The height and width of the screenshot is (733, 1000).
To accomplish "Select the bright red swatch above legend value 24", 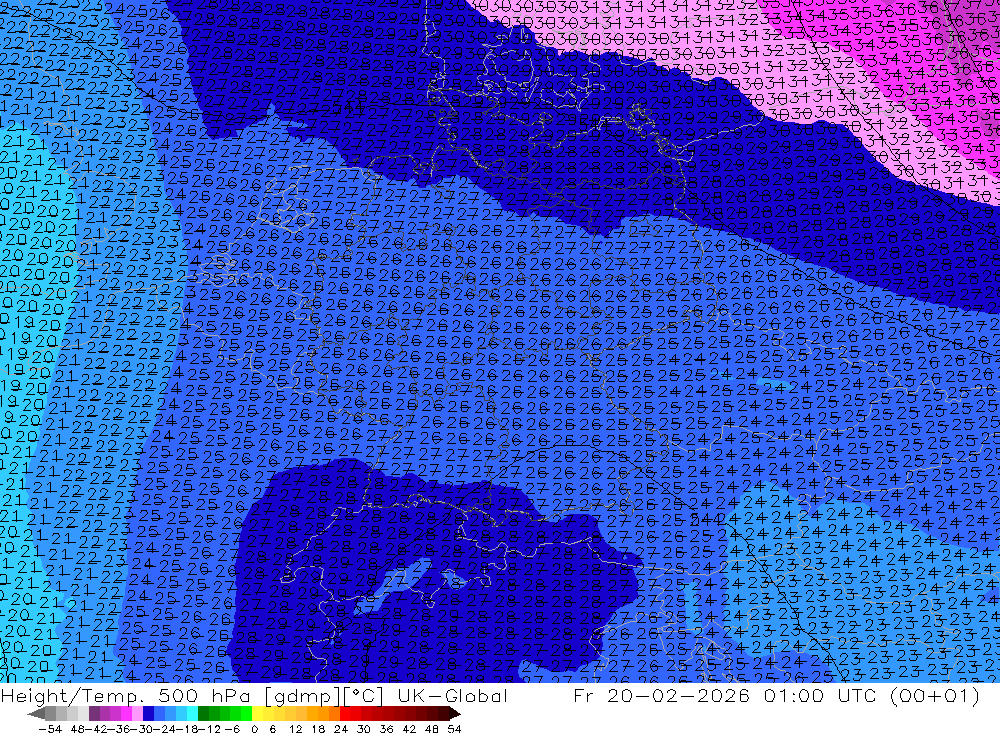I will pyautogui.click(x=345, y=713).
